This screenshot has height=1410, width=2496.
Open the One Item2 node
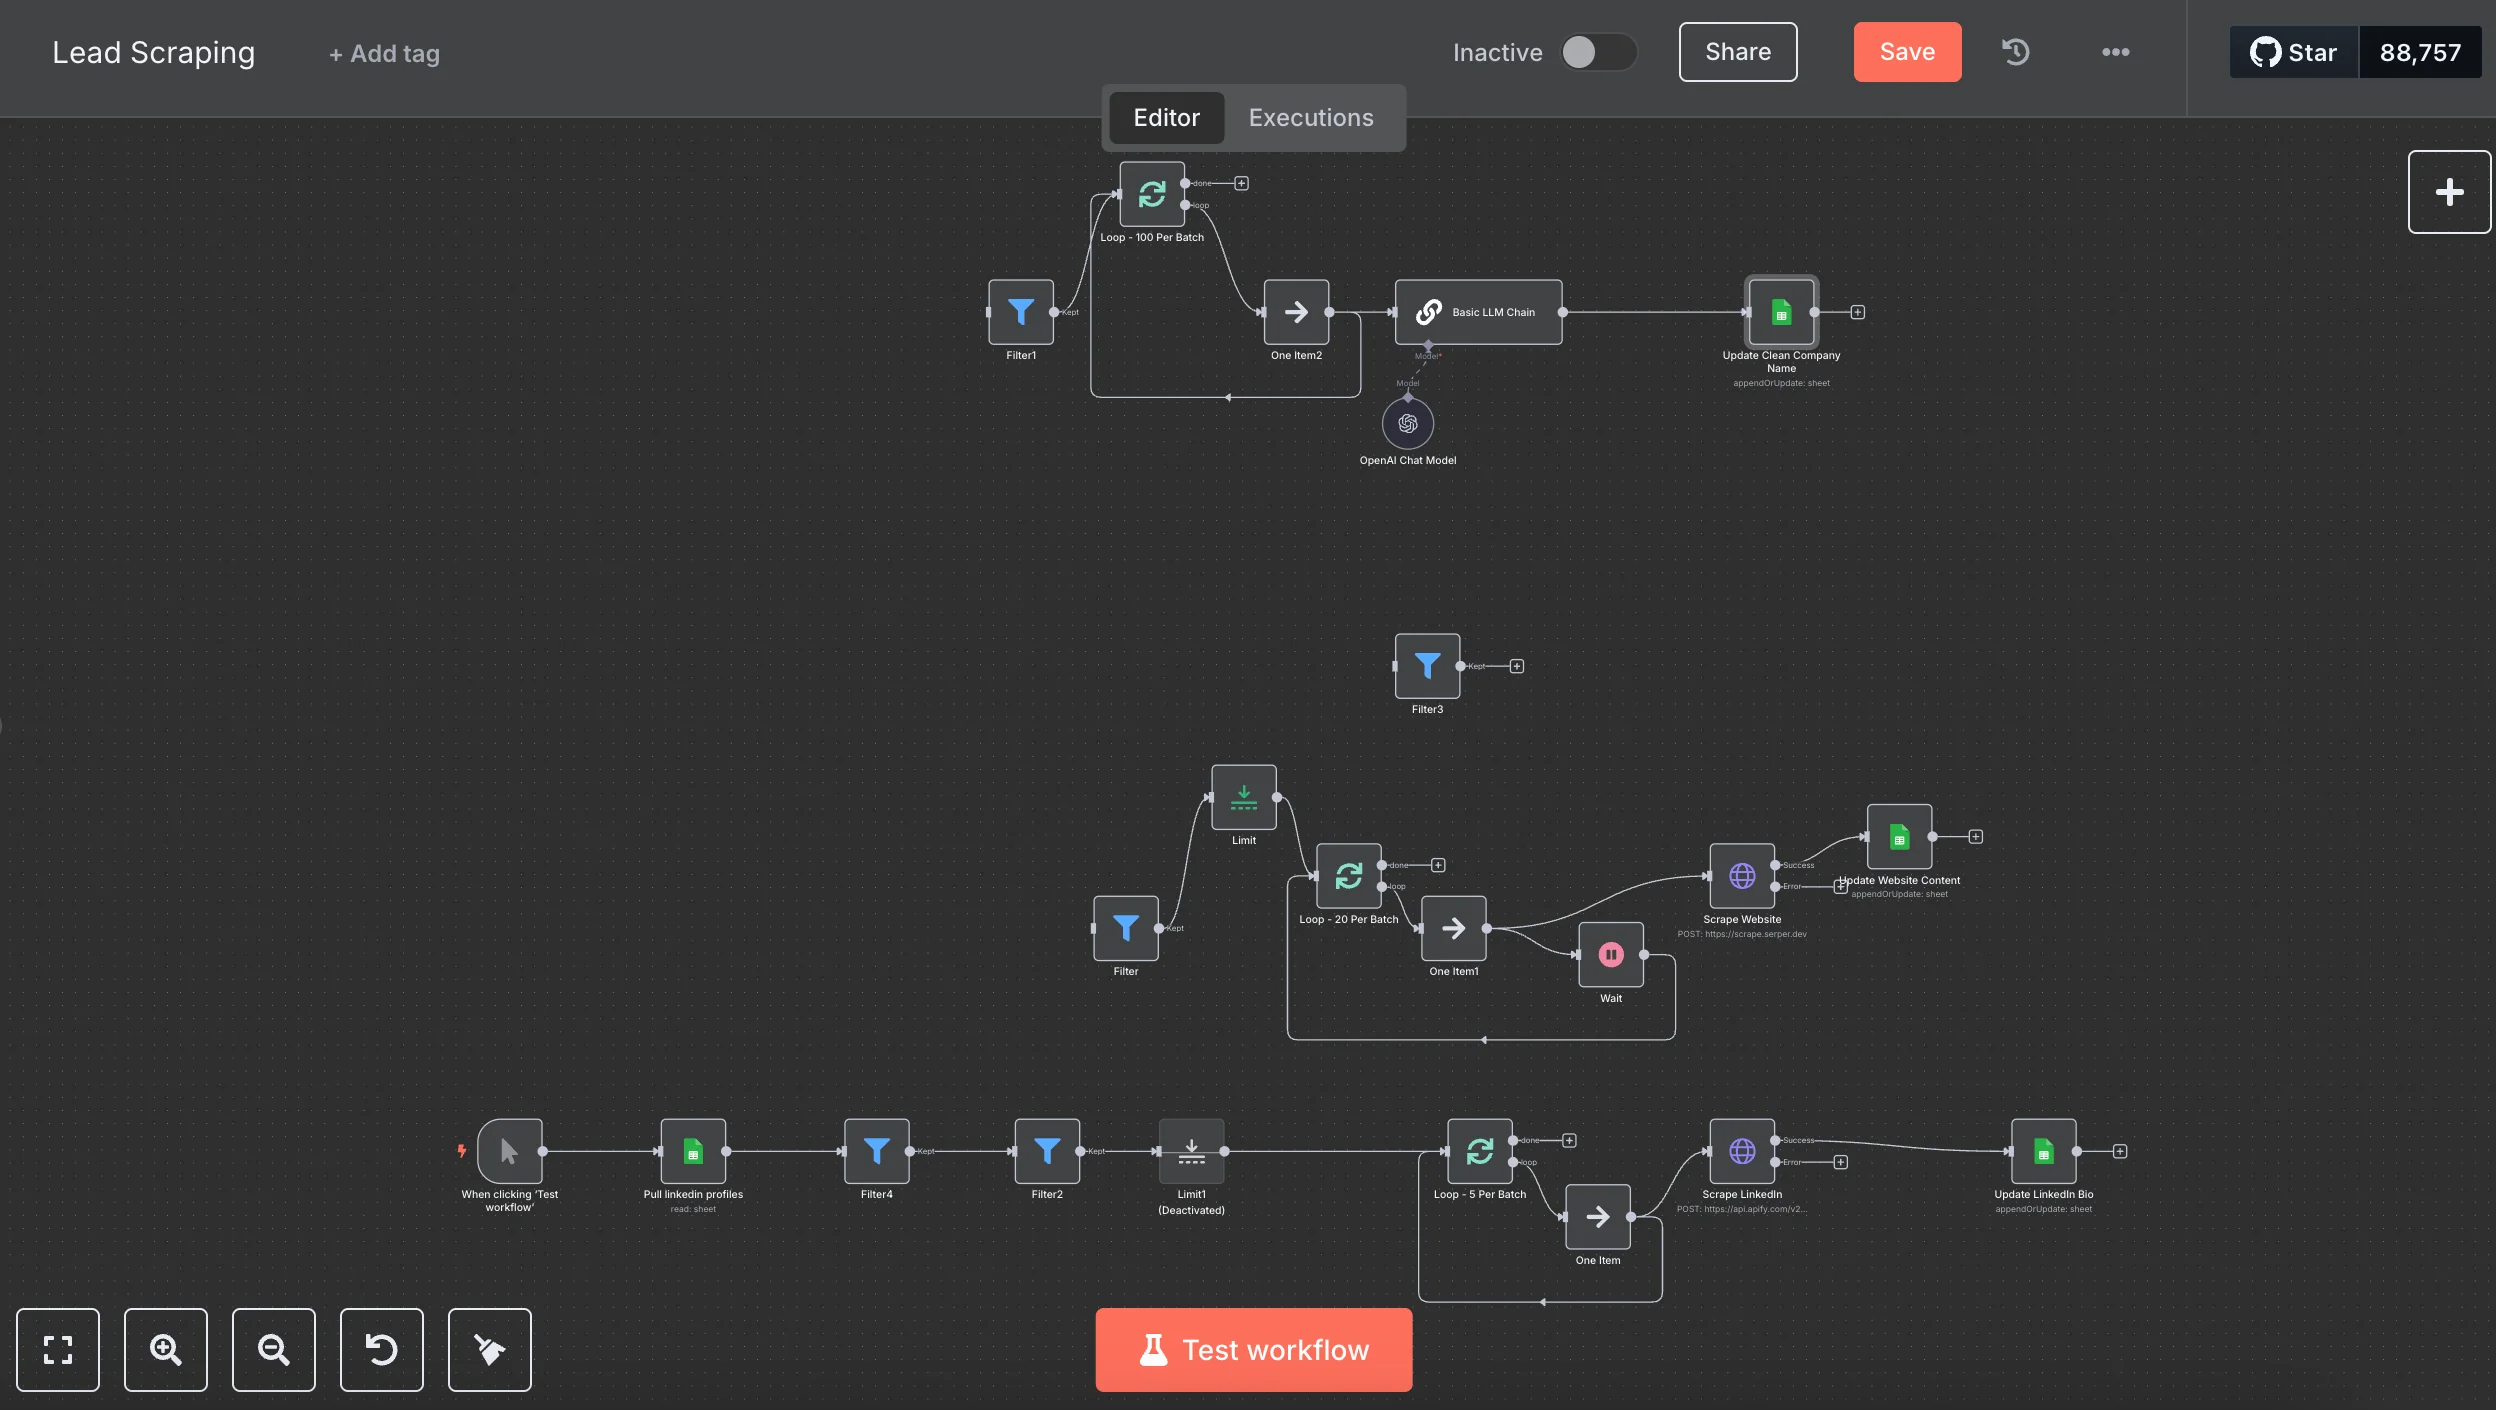pyautogui.click(x=1296, y=312)
